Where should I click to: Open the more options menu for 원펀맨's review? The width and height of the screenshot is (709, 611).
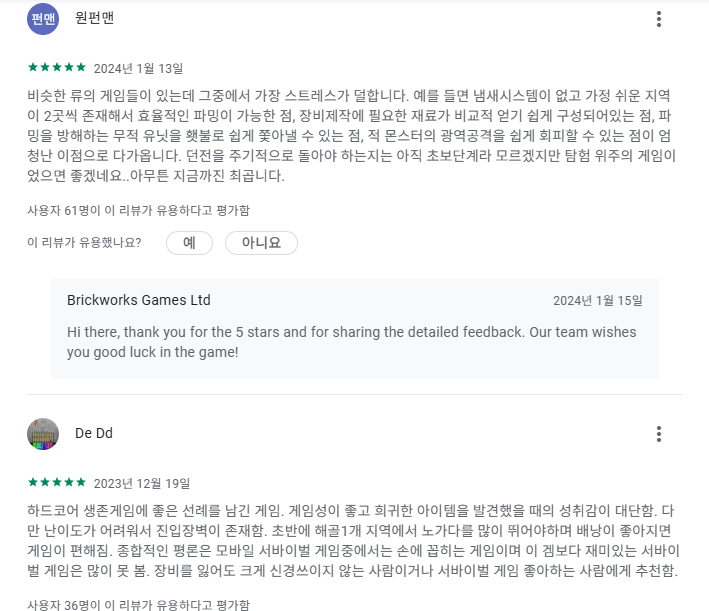tap(659, 19)
